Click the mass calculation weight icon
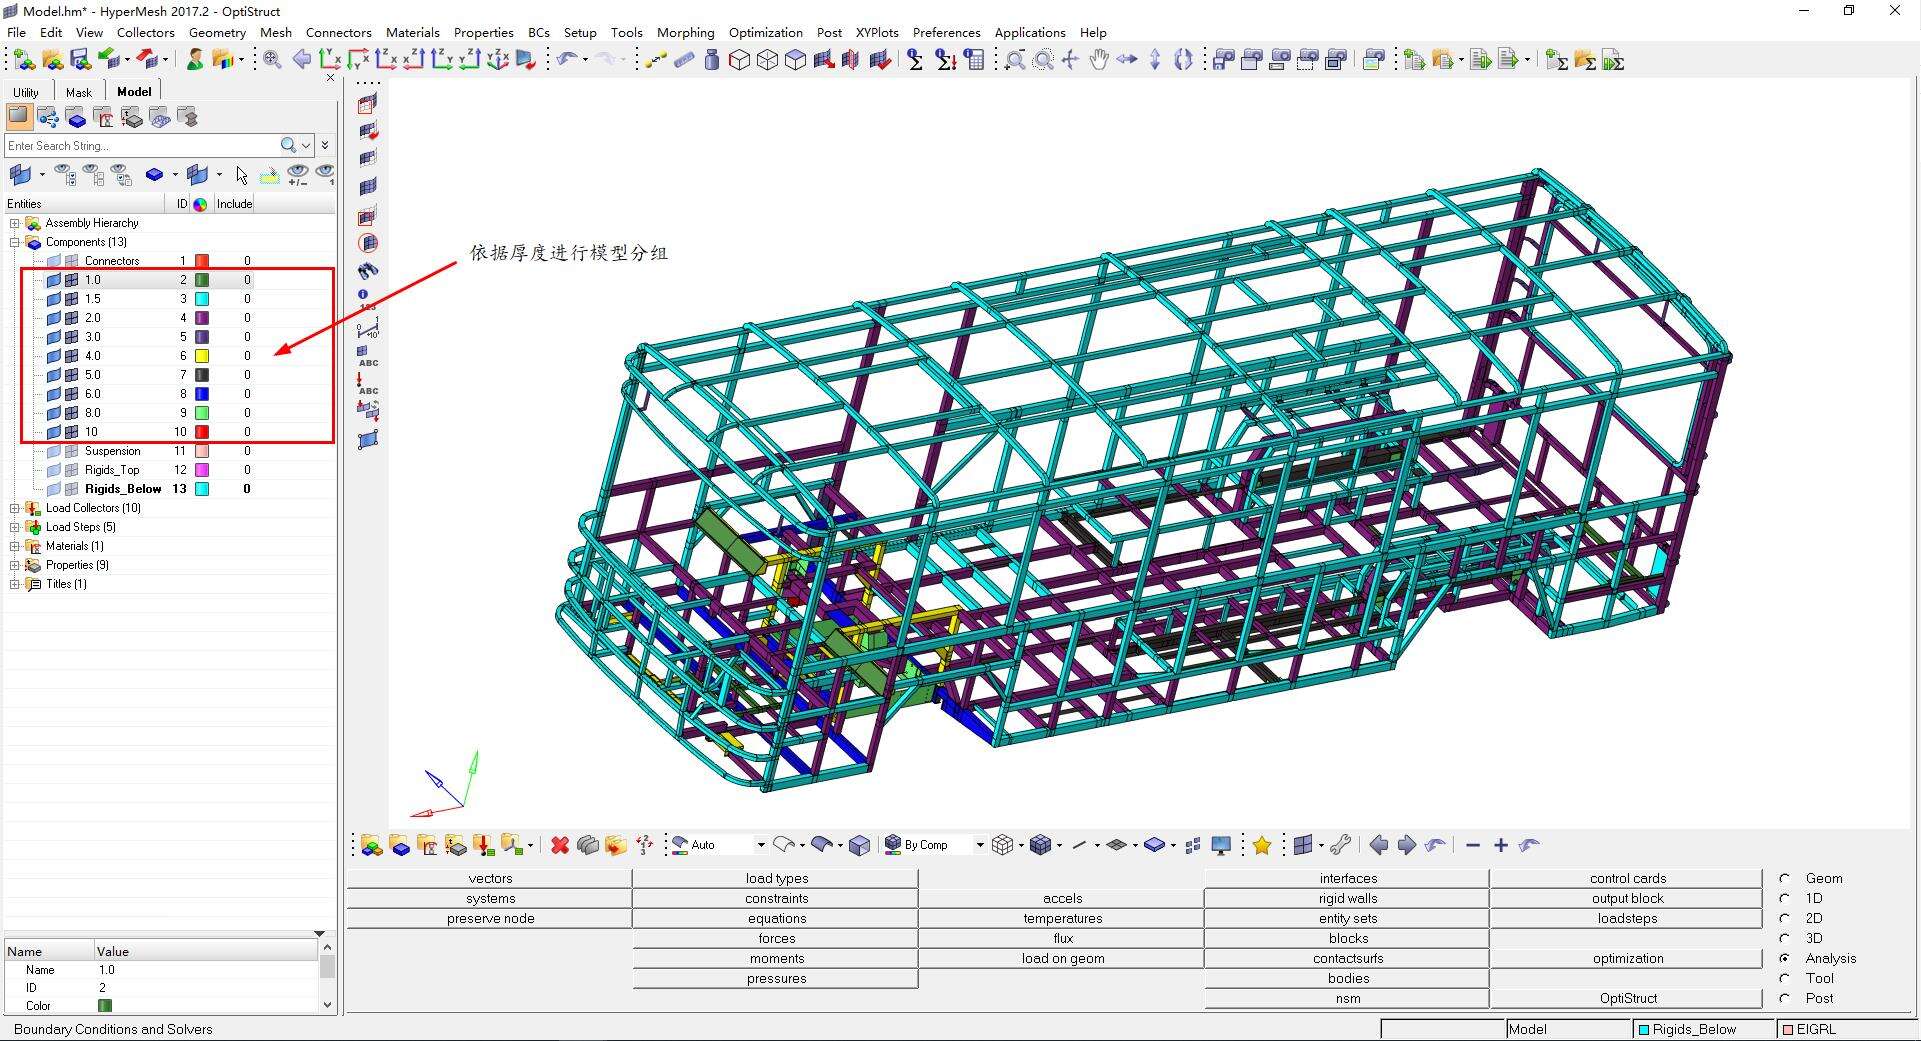 pos(711,60)
